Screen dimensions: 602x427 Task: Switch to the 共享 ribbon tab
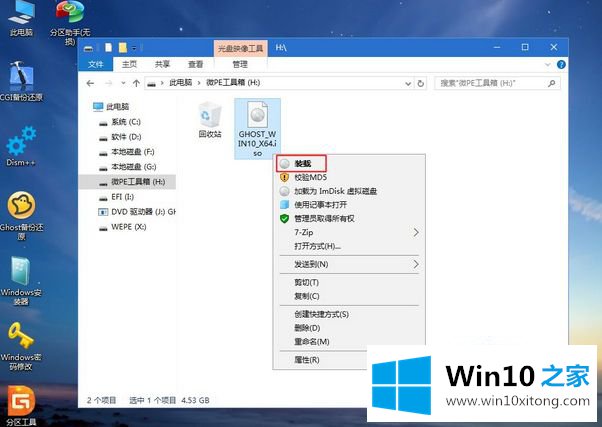point(162,64)
